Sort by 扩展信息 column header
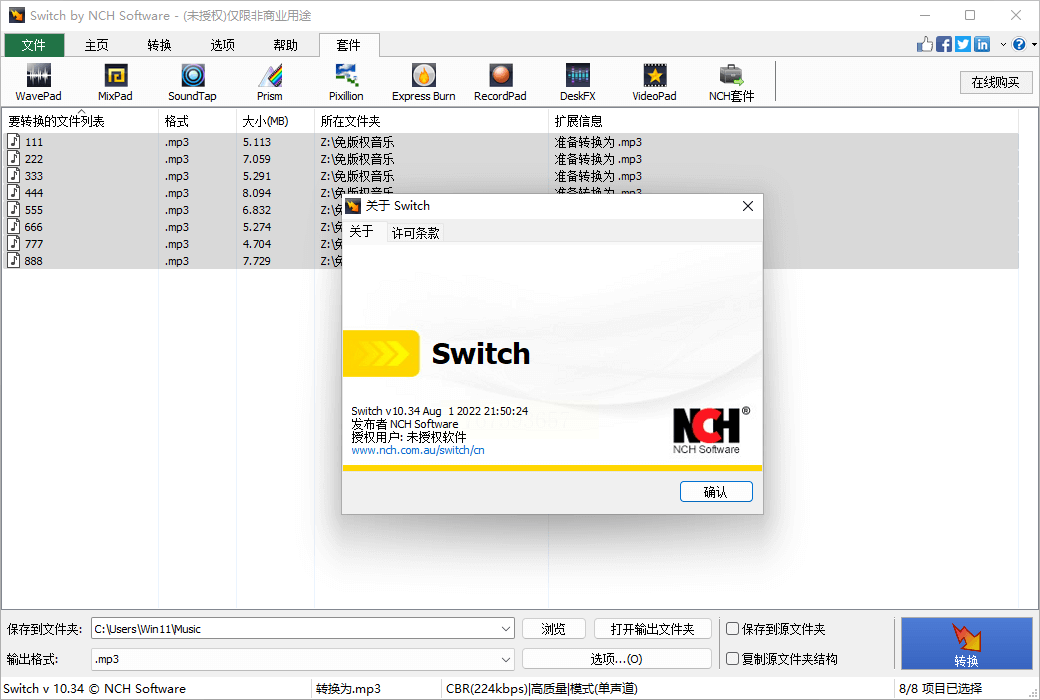The width and height of the screenshot is (1040, 700). pos(783,121)
